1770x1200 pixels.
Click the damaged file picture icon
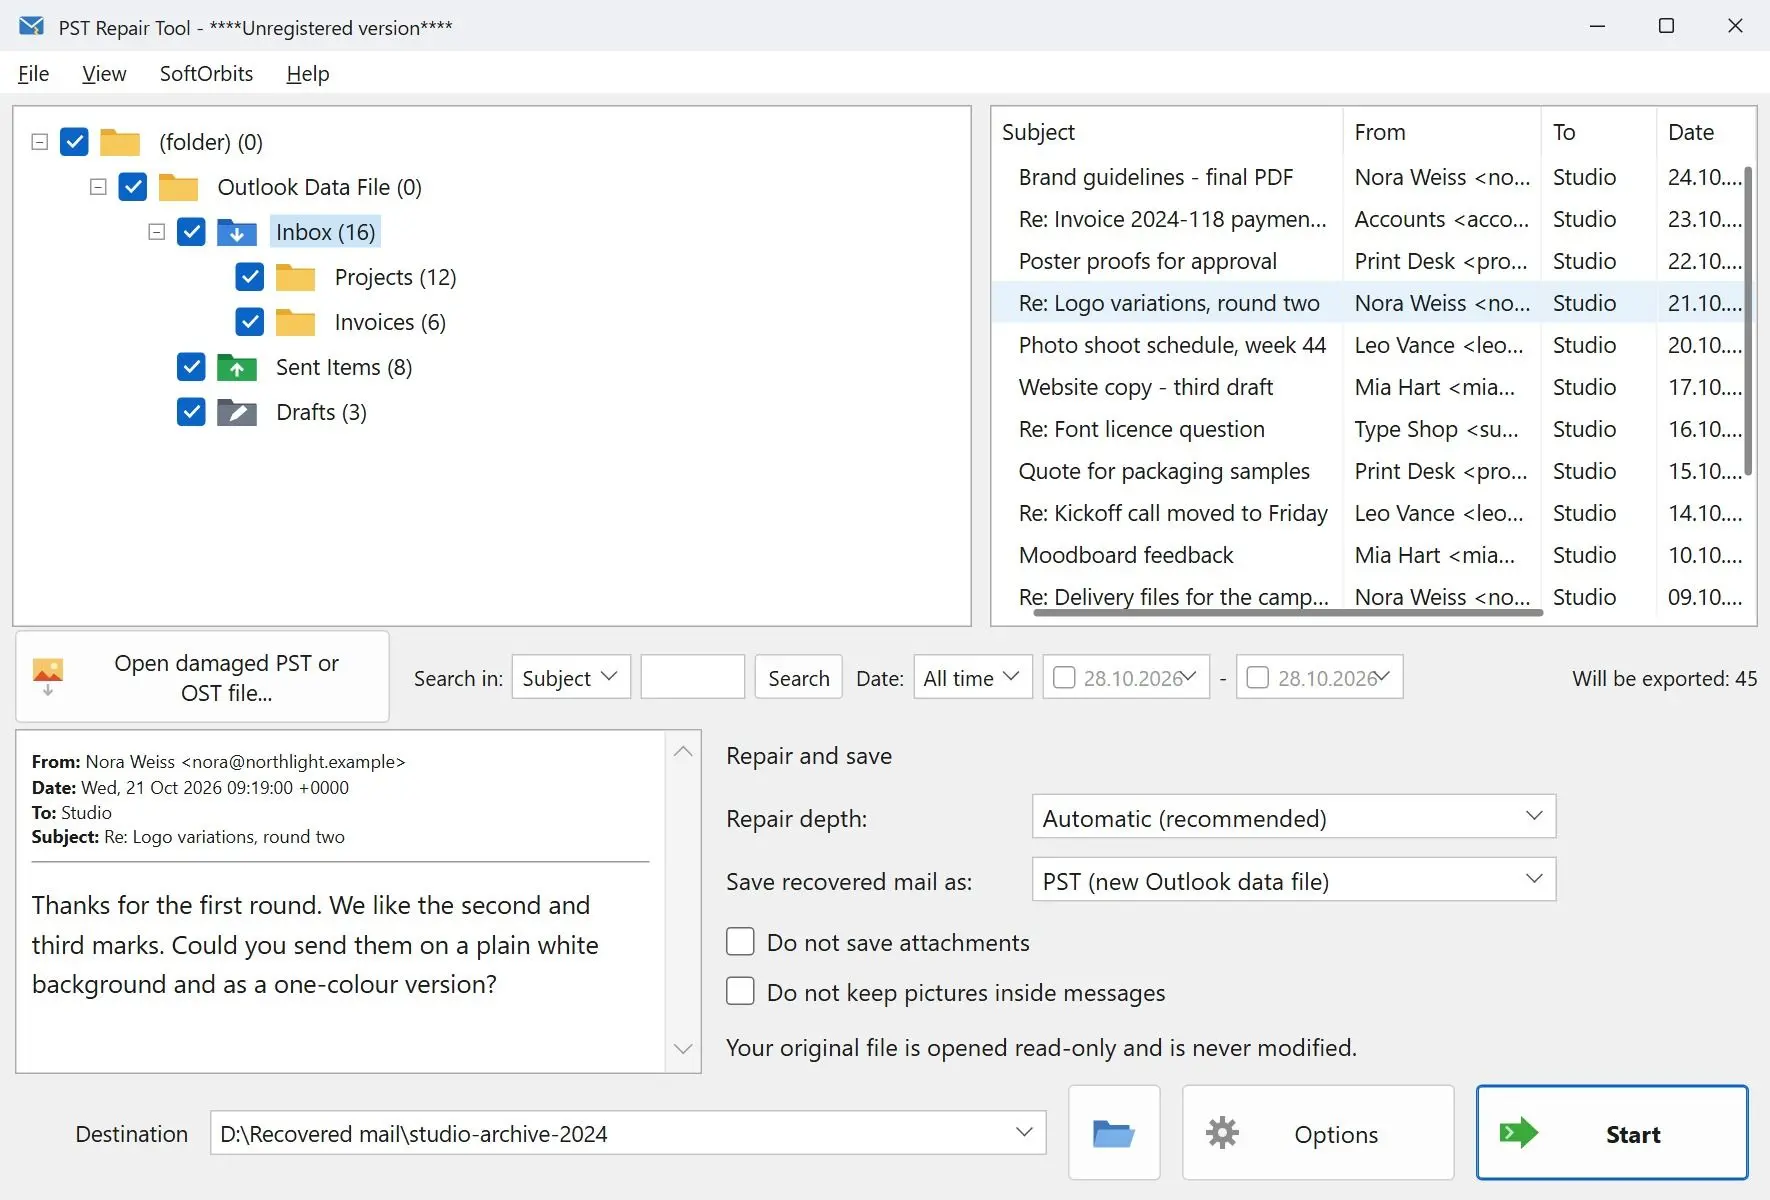(48, 676)
